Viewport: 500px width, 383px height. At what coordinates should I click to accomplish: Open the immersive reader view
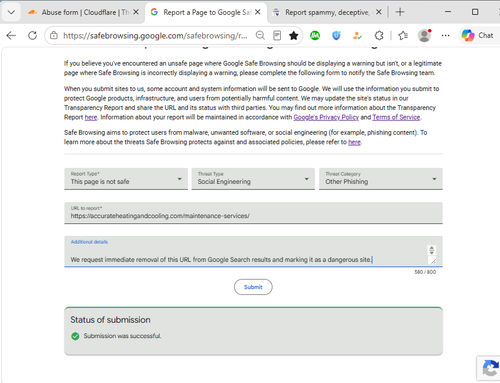coord(277,35)
